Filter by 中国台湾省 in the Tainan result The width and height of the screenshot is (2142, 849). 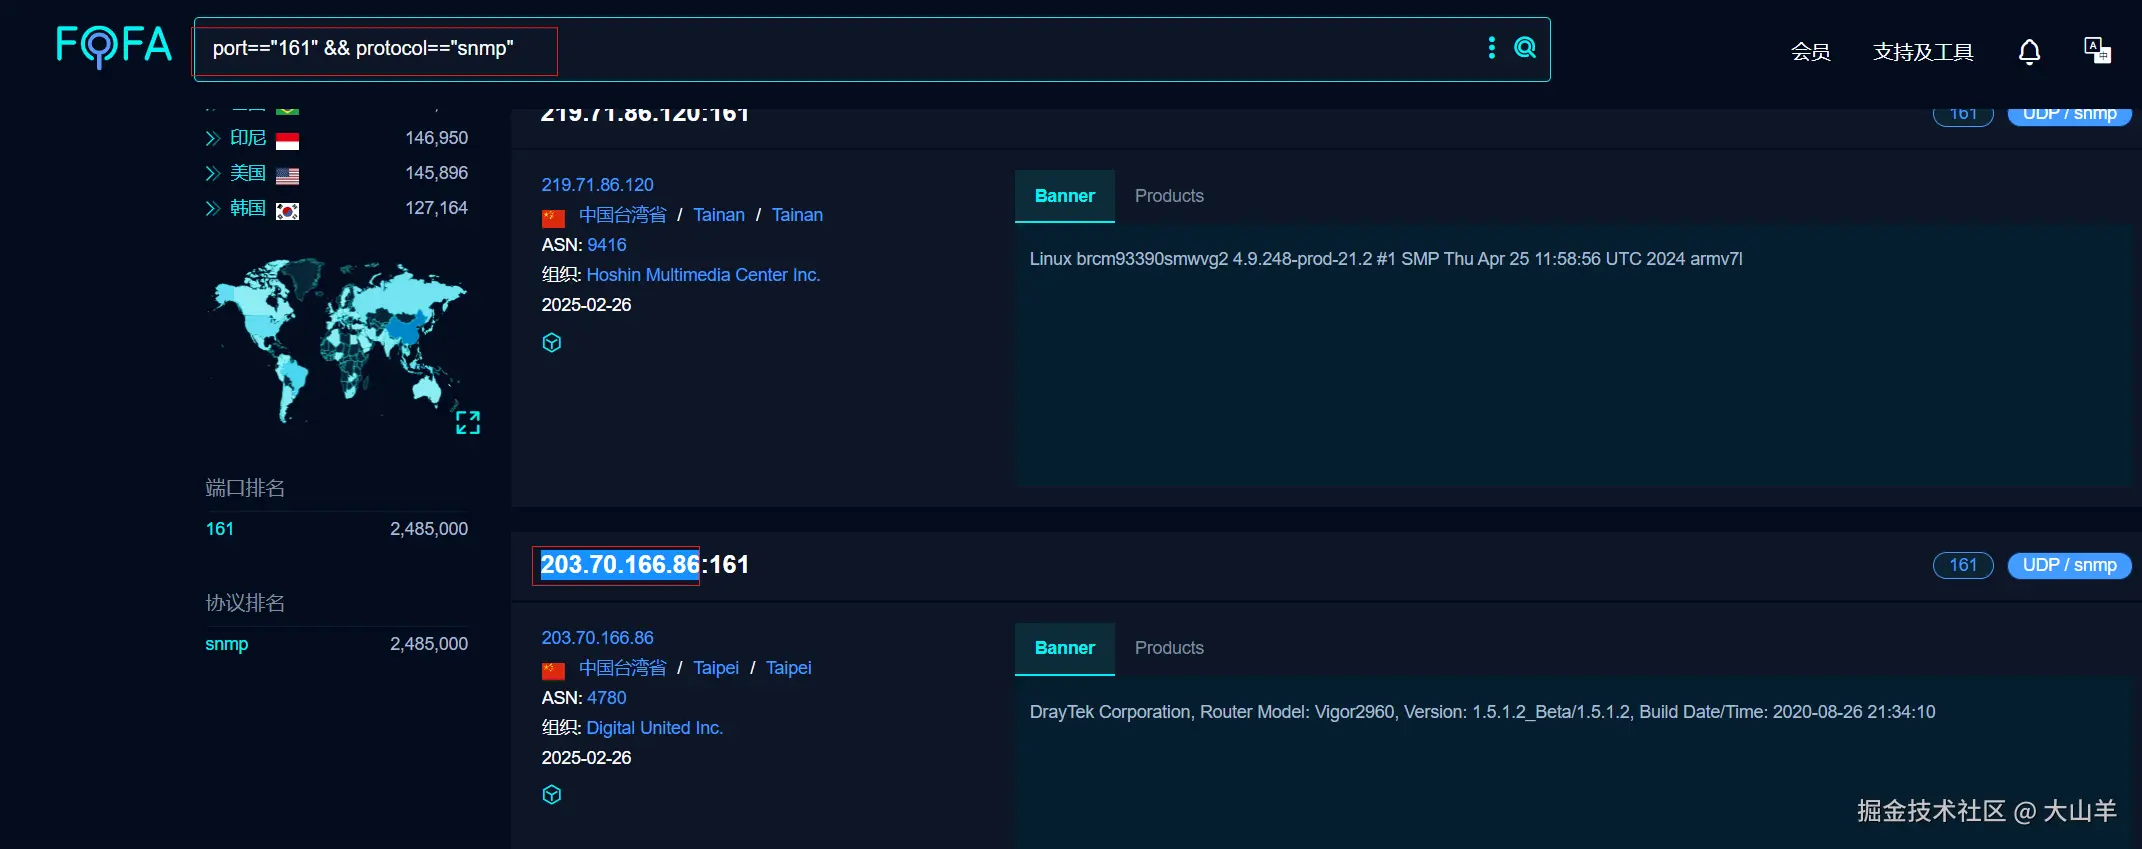click(622, 215)
